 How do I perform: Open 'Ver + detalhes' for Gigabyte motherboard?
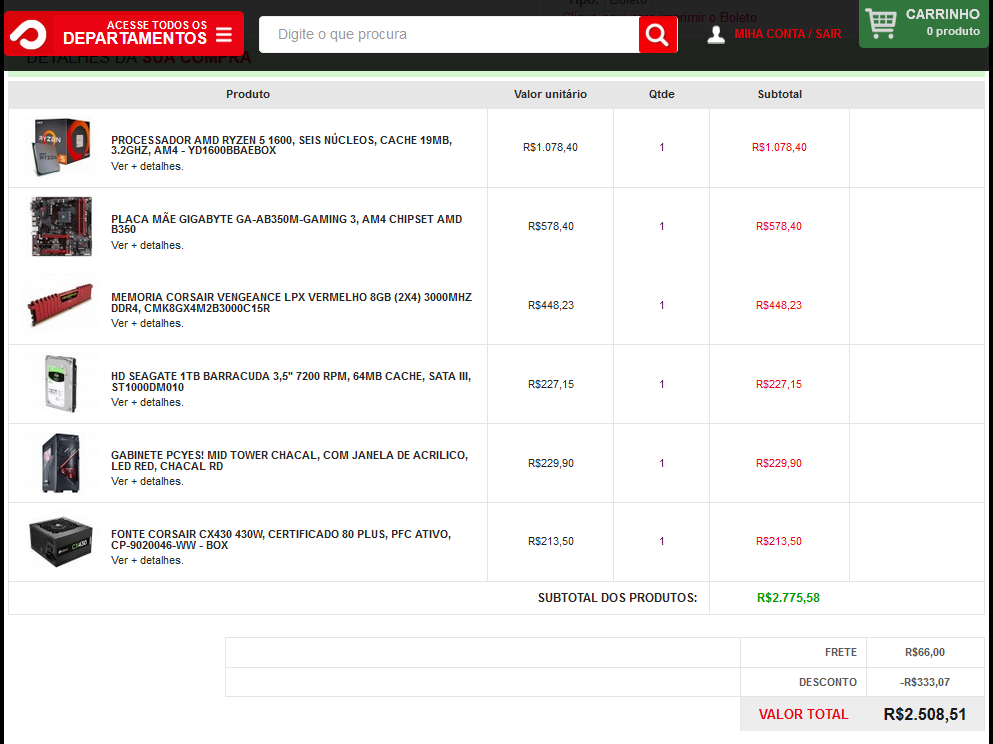coord(147,246)
